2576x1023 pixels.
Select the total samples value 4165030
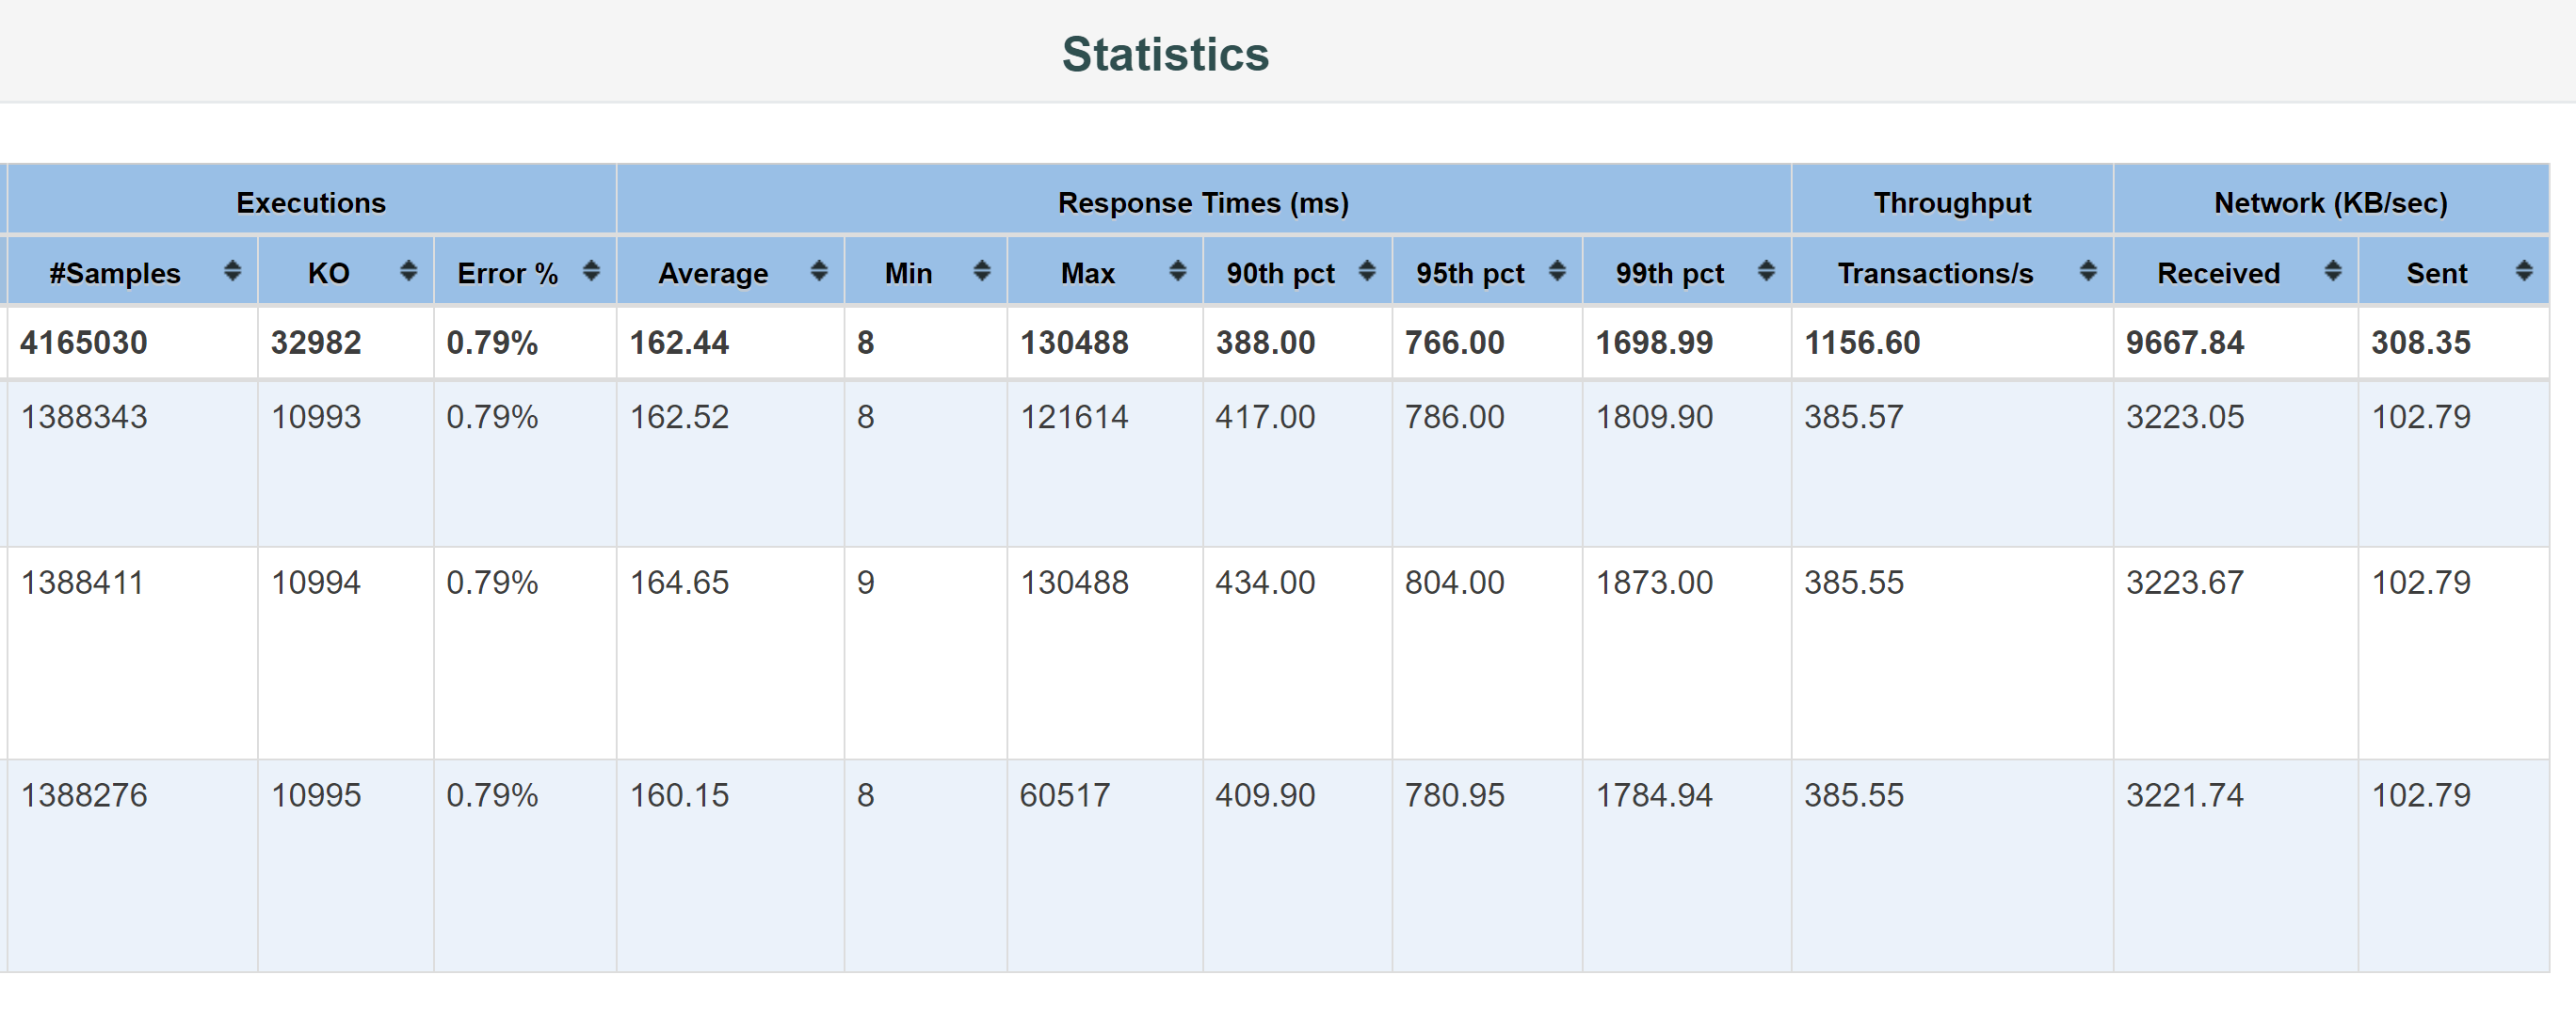[84, 343]
